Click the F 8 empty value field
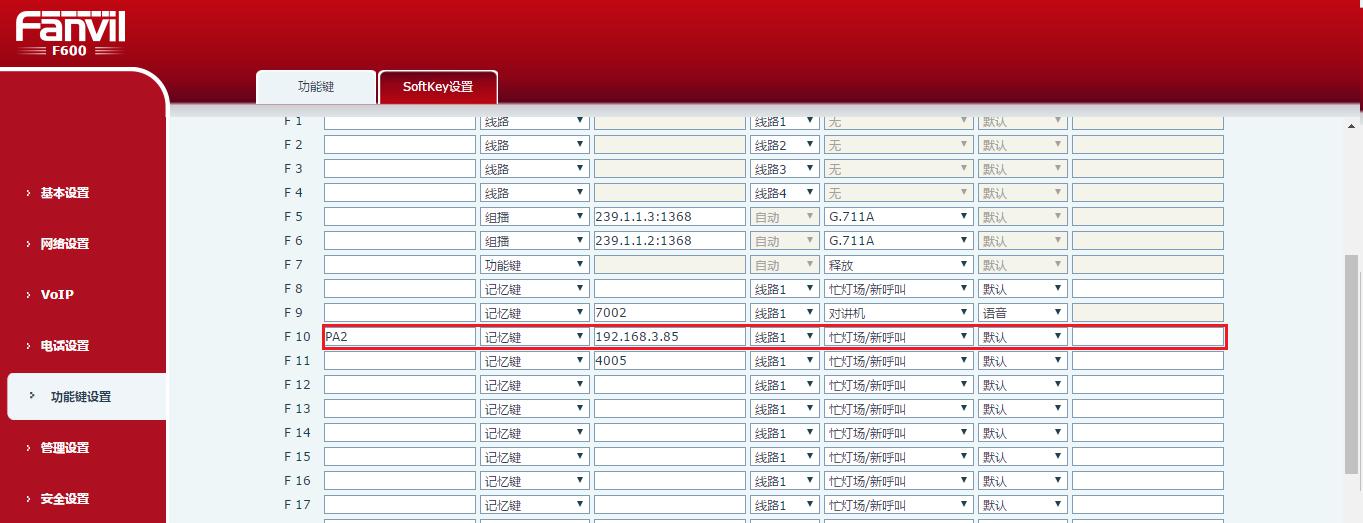The image size is (1363, 523). (670, 289)
